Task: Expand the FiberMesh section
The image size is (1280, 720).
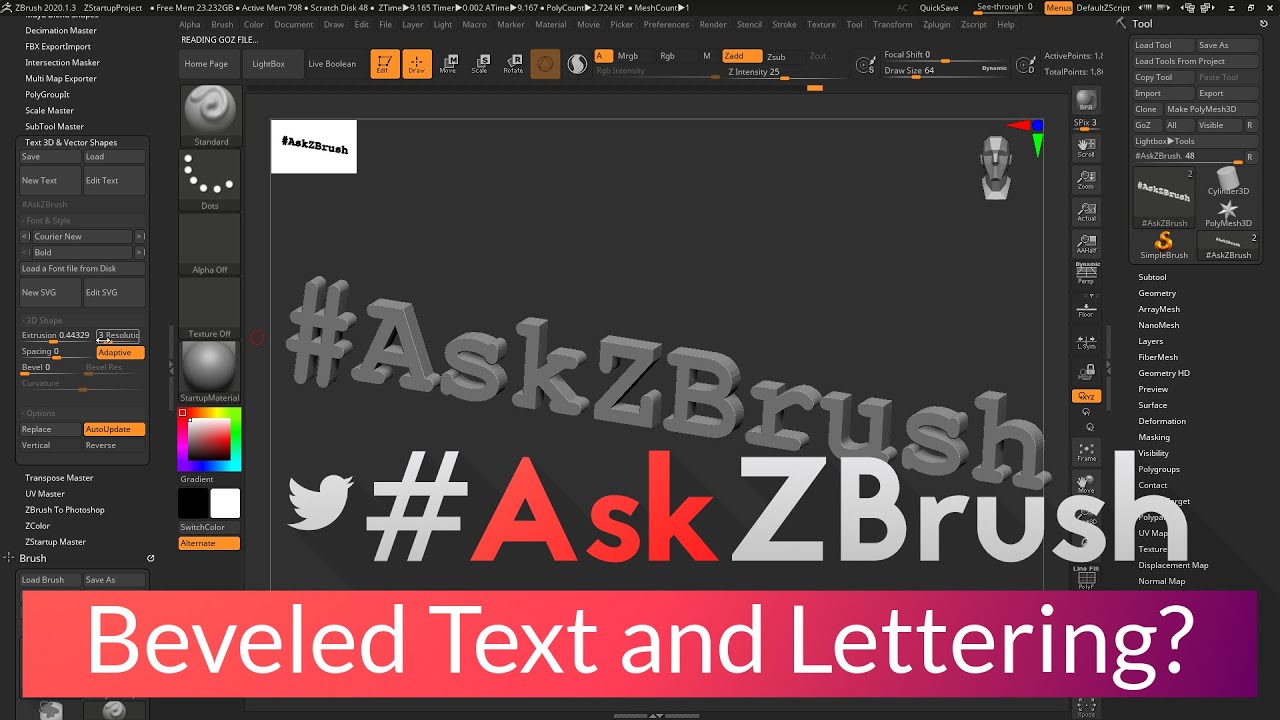Action: click(x=1158, y=357)
